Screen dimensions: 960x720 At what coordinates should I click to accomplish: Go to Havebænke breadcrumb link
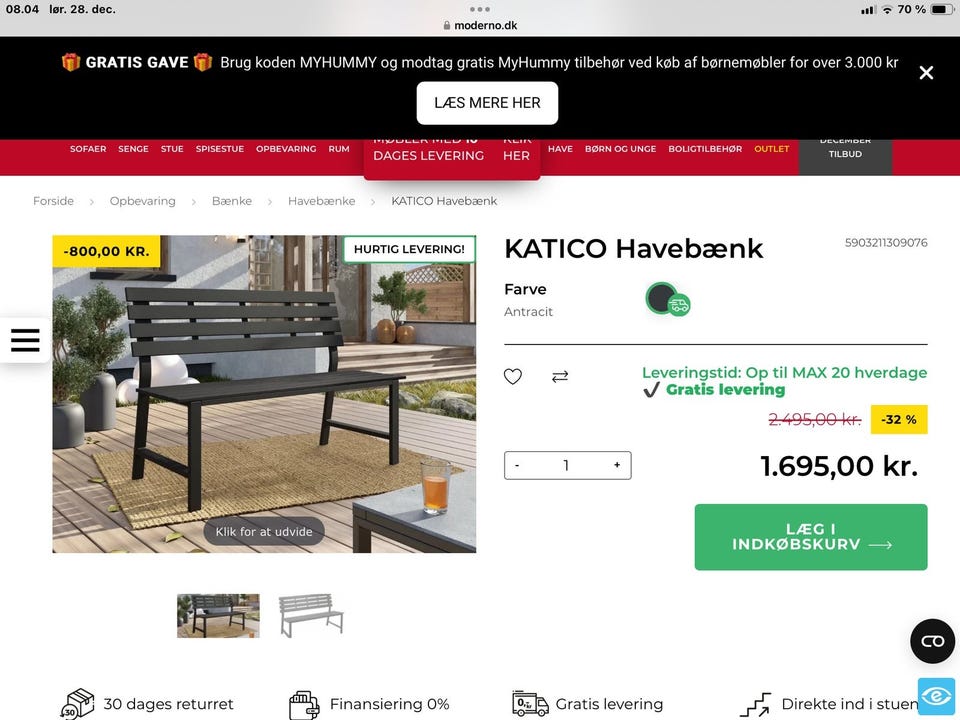[321, 201]
